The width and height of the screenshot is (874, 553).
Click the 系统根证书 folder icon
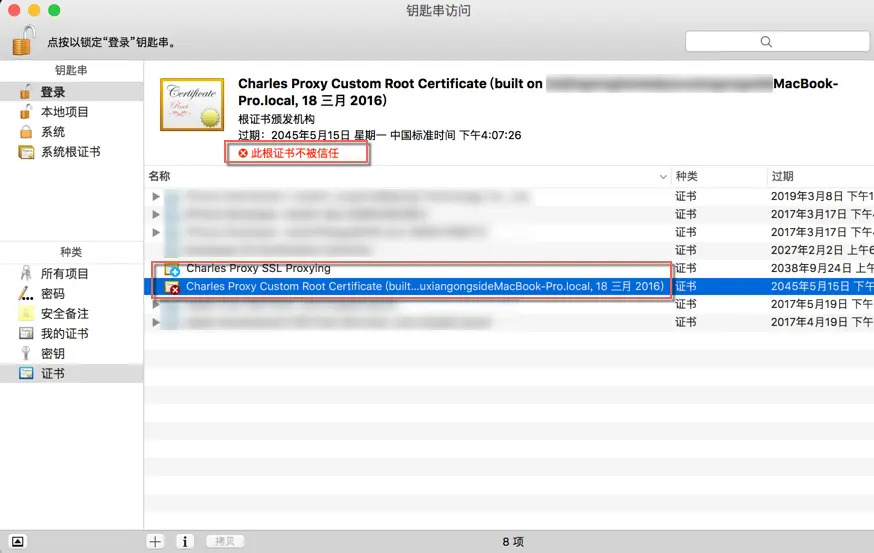tap(26, 152)
